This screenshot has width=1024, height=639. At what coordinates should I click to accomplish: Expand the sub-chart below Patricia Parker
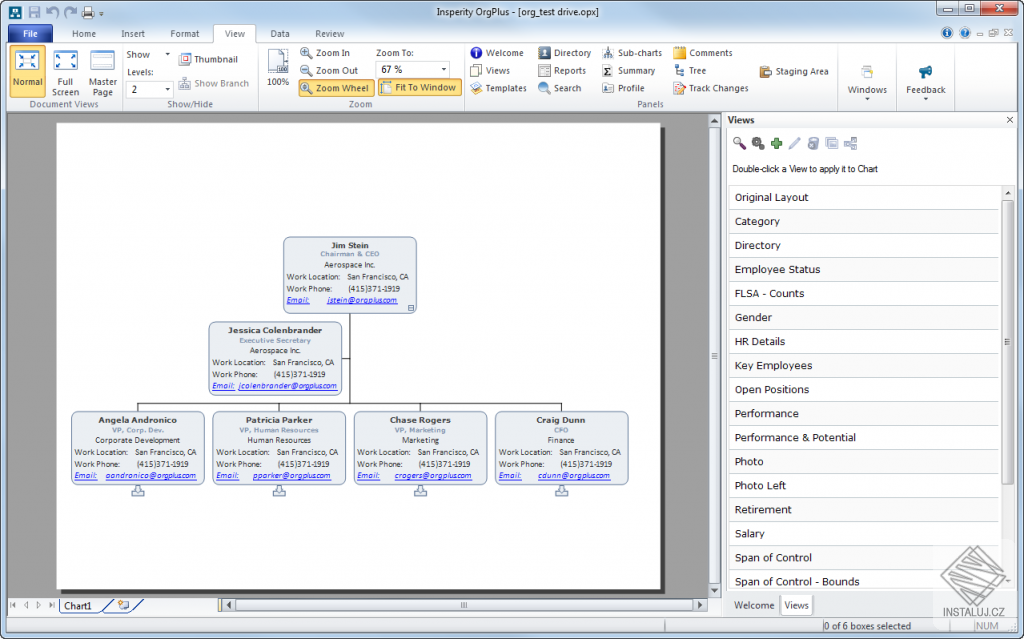tap(279, 491)
